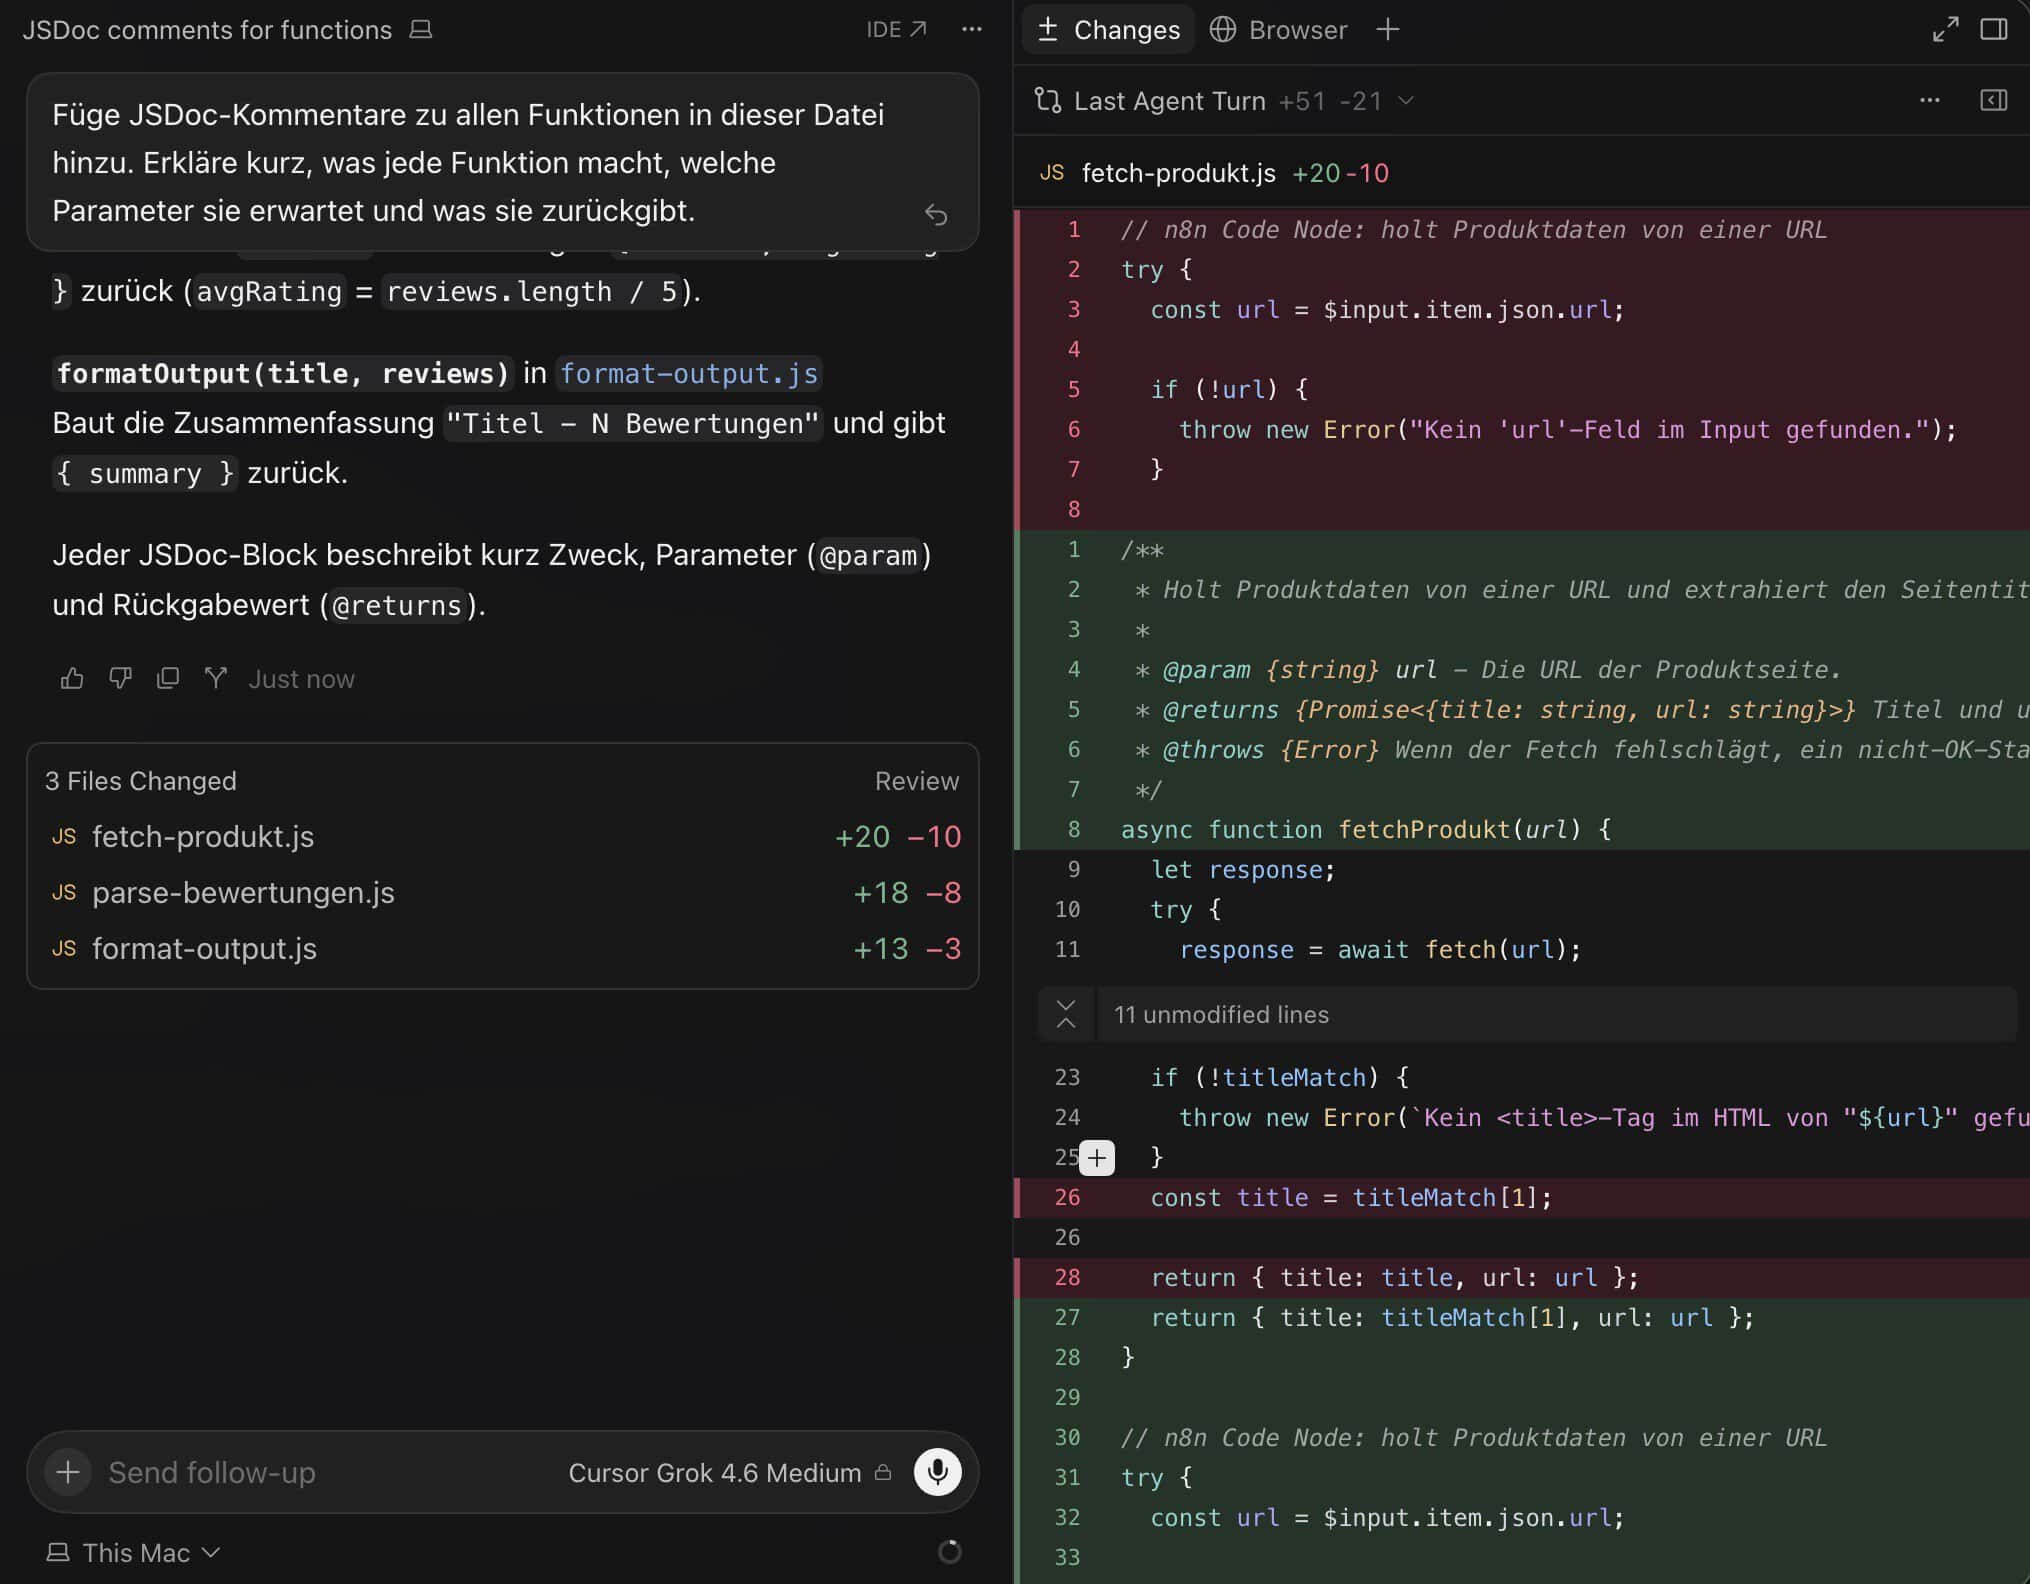Click the laptop icon beside chat title

tap(421, 30)
